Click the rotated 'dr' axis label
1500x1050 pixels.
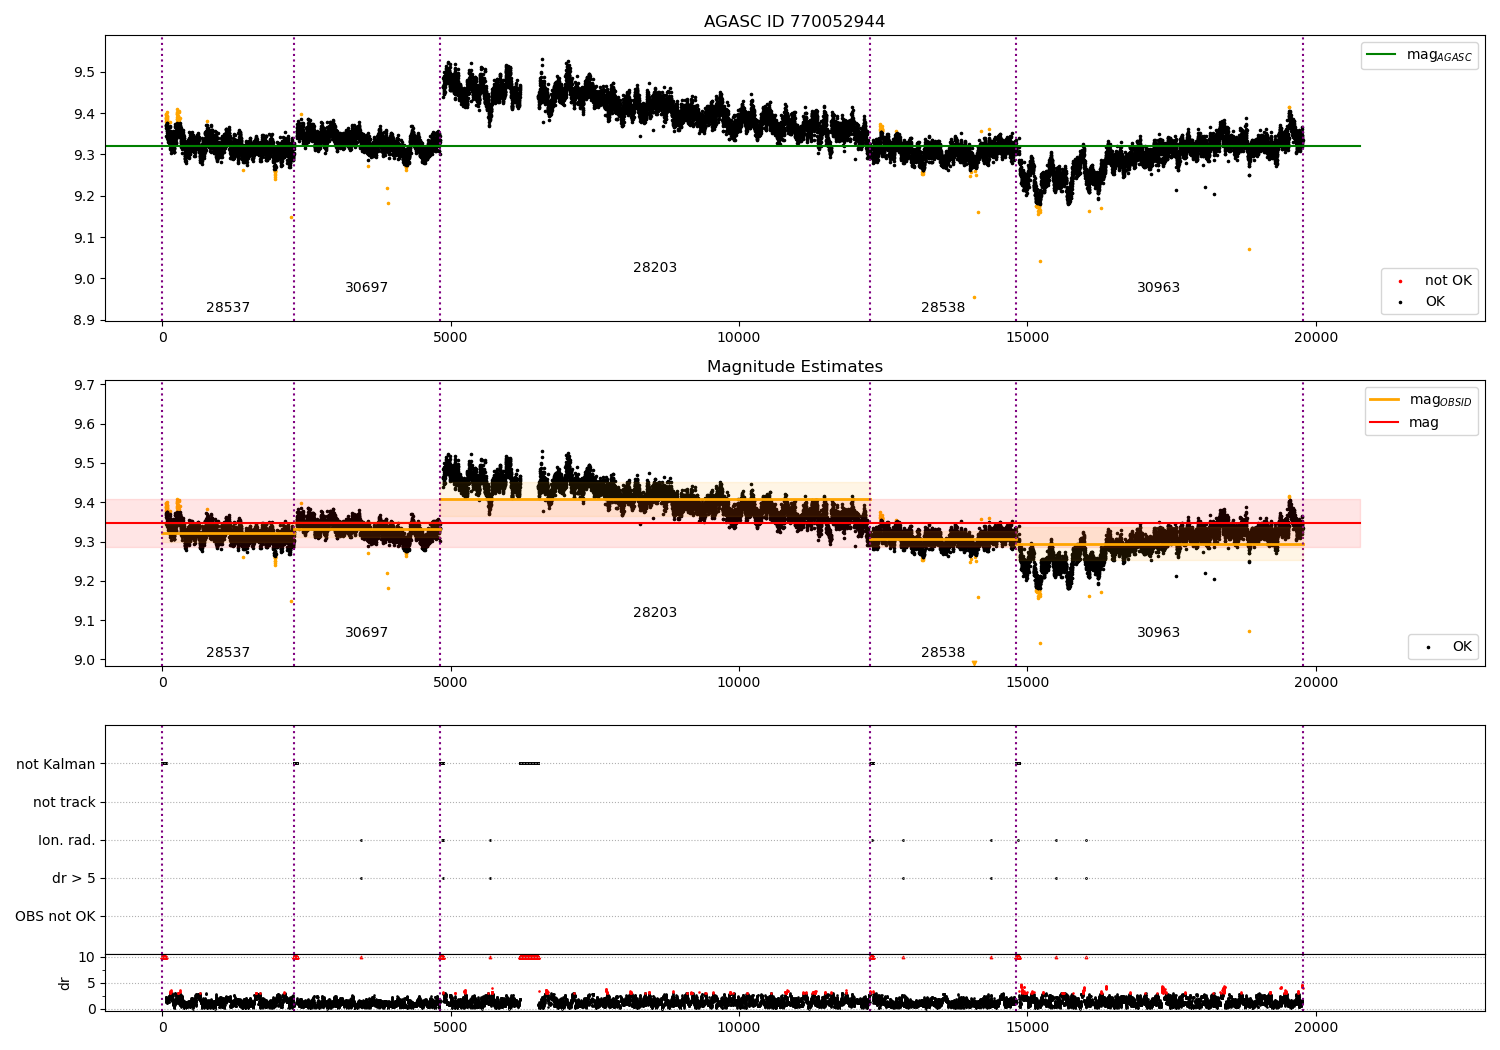[64, 983]
